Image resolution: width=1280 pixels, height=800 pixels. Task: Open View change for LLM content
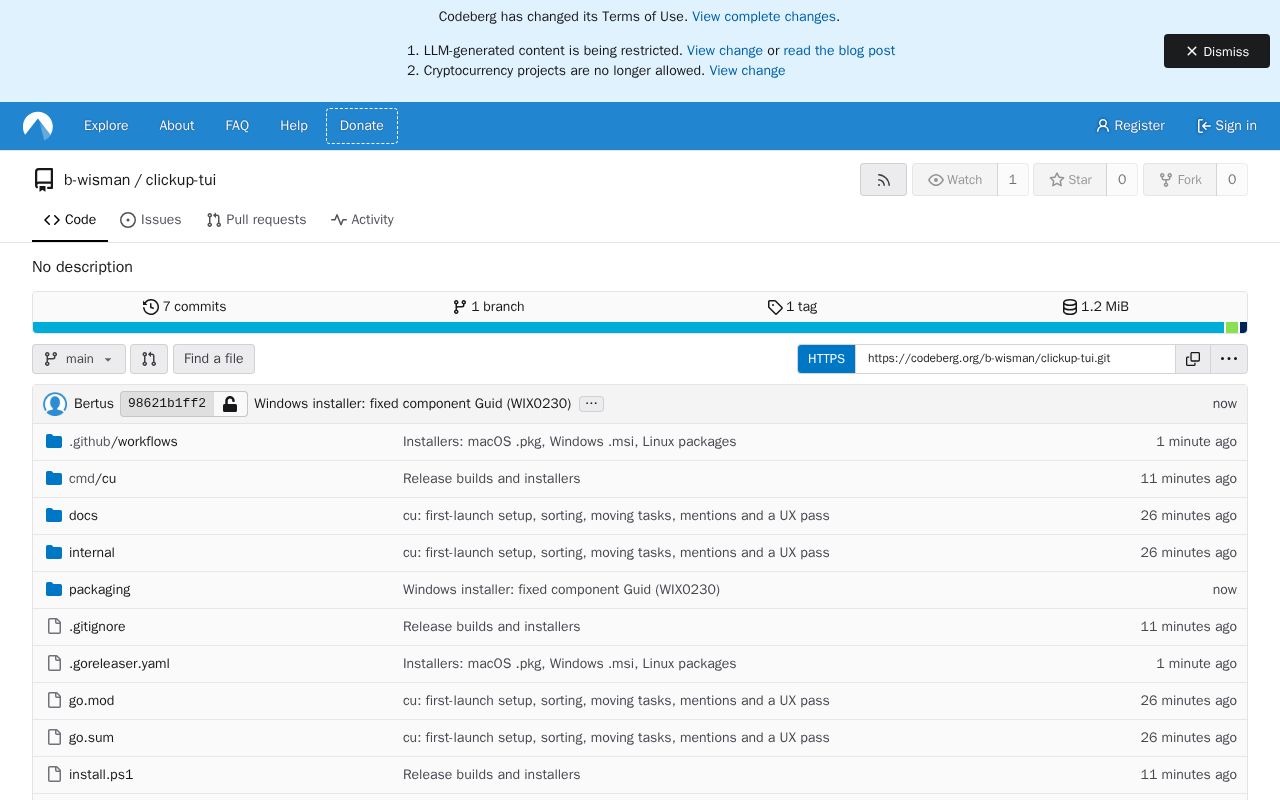pos(725,51)
